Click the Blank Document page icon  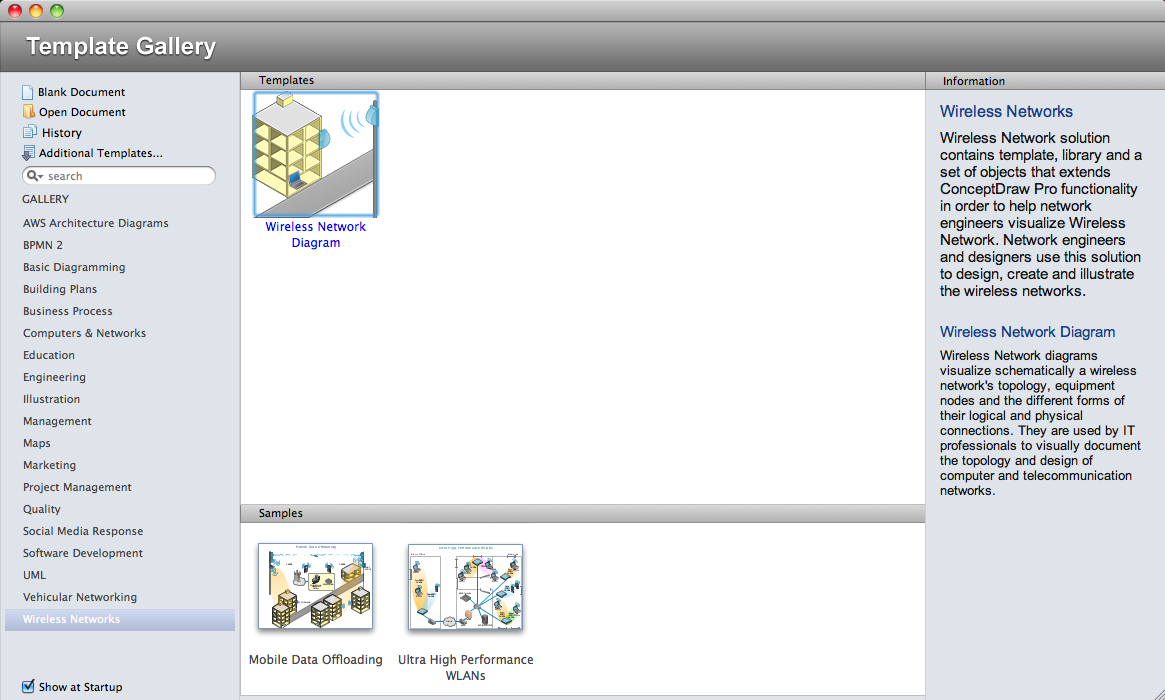tap(27, 92)
